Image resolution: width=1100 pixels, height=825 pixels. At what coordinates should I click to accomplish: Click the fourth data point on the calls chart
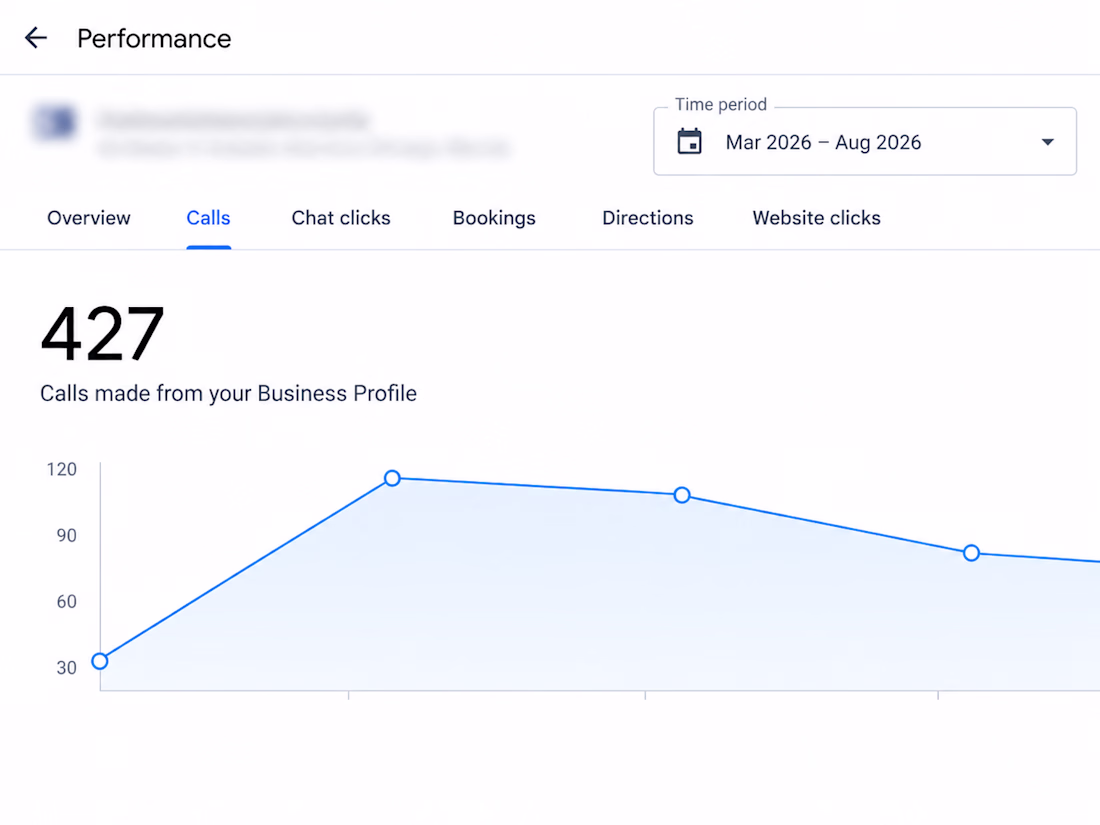tap(971, 553)
